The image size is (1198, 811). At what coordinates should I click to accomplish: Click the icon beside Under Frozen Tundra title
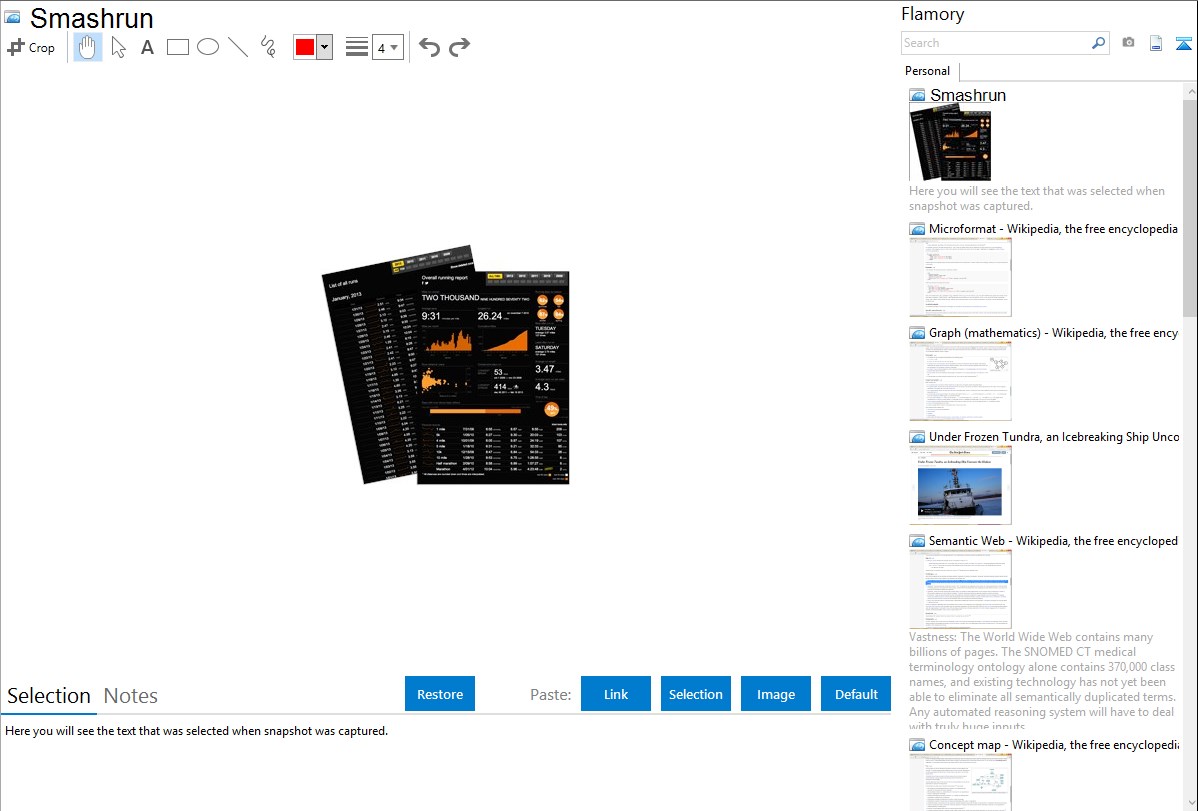tap(917, 436)
